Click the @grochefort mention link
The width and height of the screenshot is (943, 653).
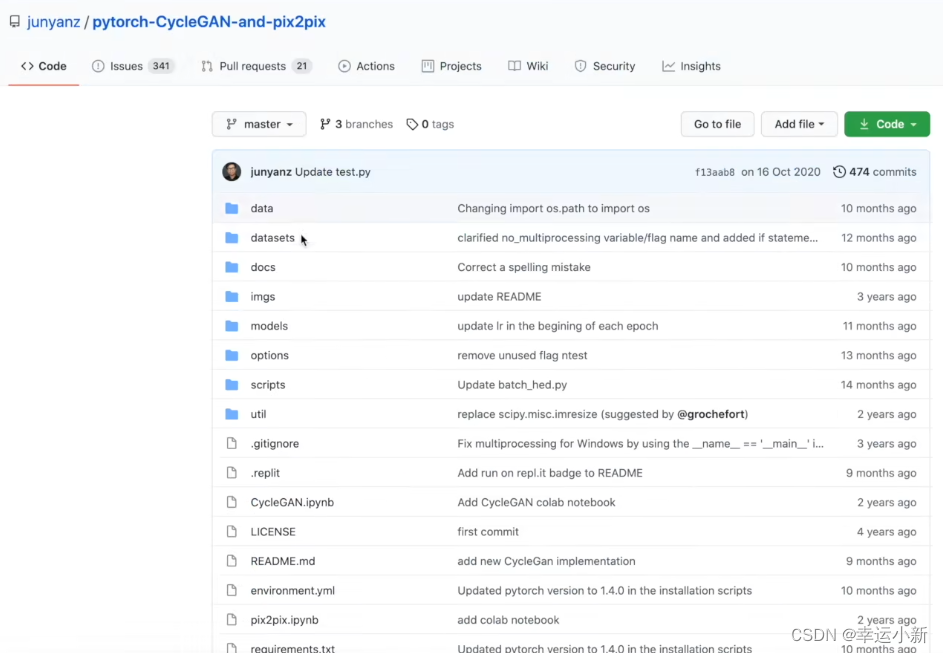[711, 414]
